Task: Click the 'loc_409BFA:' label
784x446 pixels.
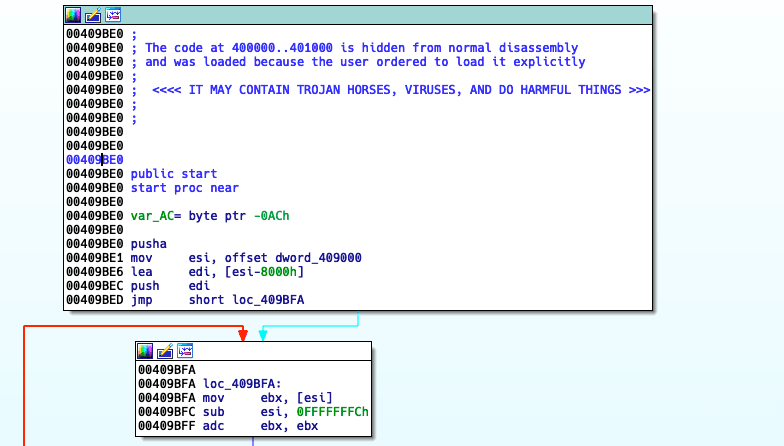Action: [242, 384]
